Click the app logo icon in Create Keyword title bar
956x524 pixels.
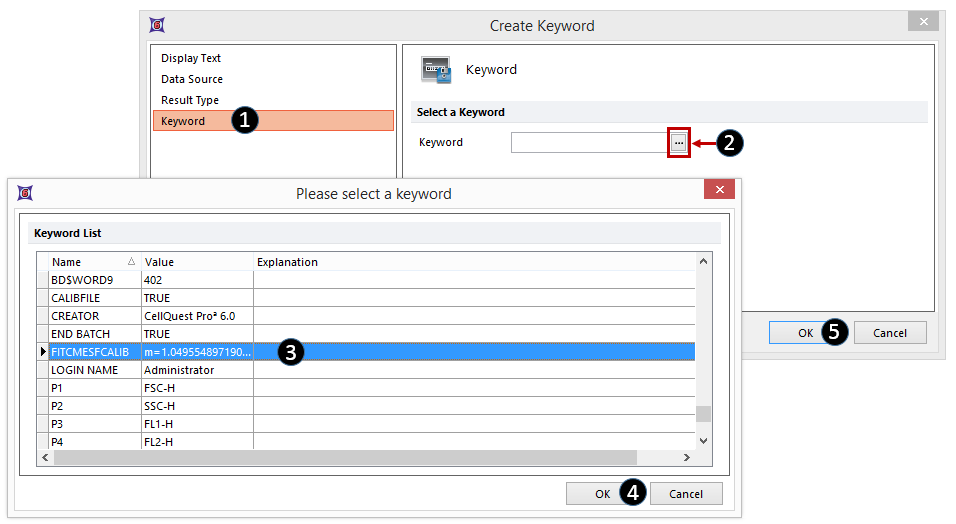pos(157,25)
